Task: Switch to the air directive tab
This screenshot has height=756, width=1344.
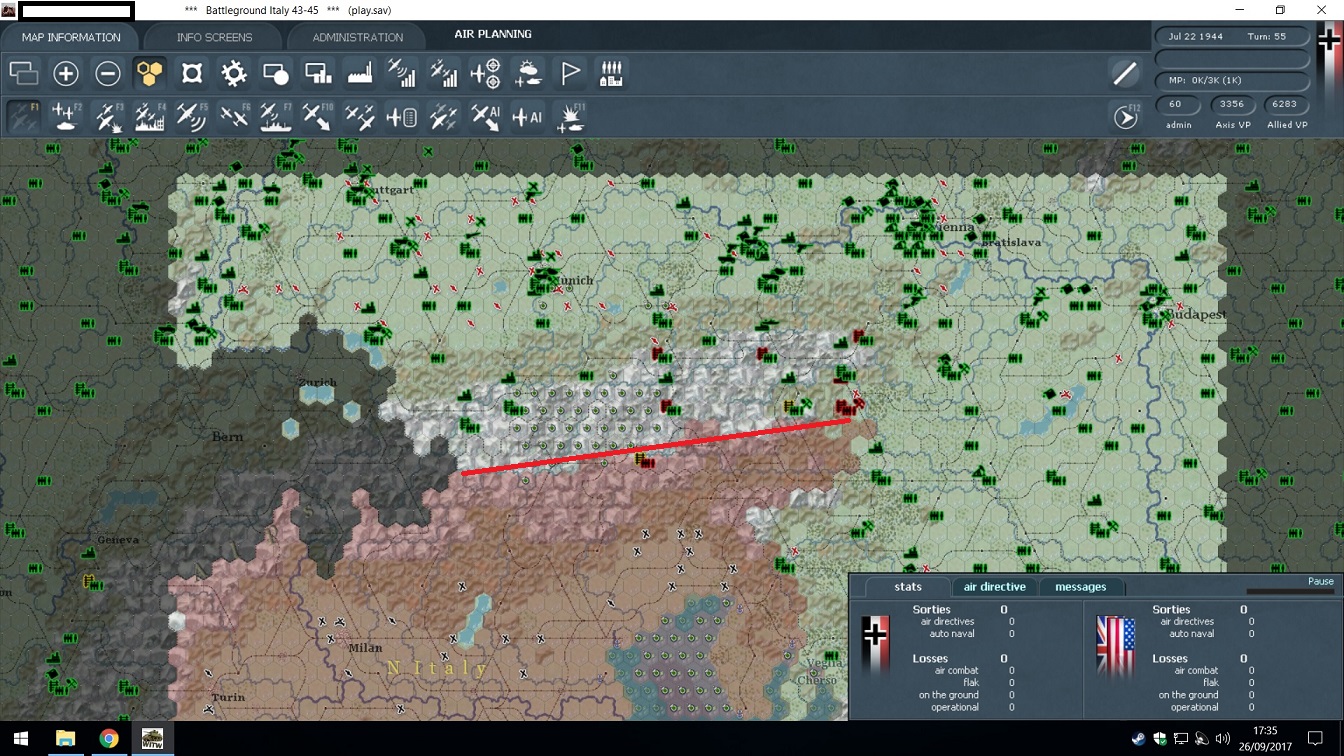Action: pyautogui.click(x=995, y=587)
